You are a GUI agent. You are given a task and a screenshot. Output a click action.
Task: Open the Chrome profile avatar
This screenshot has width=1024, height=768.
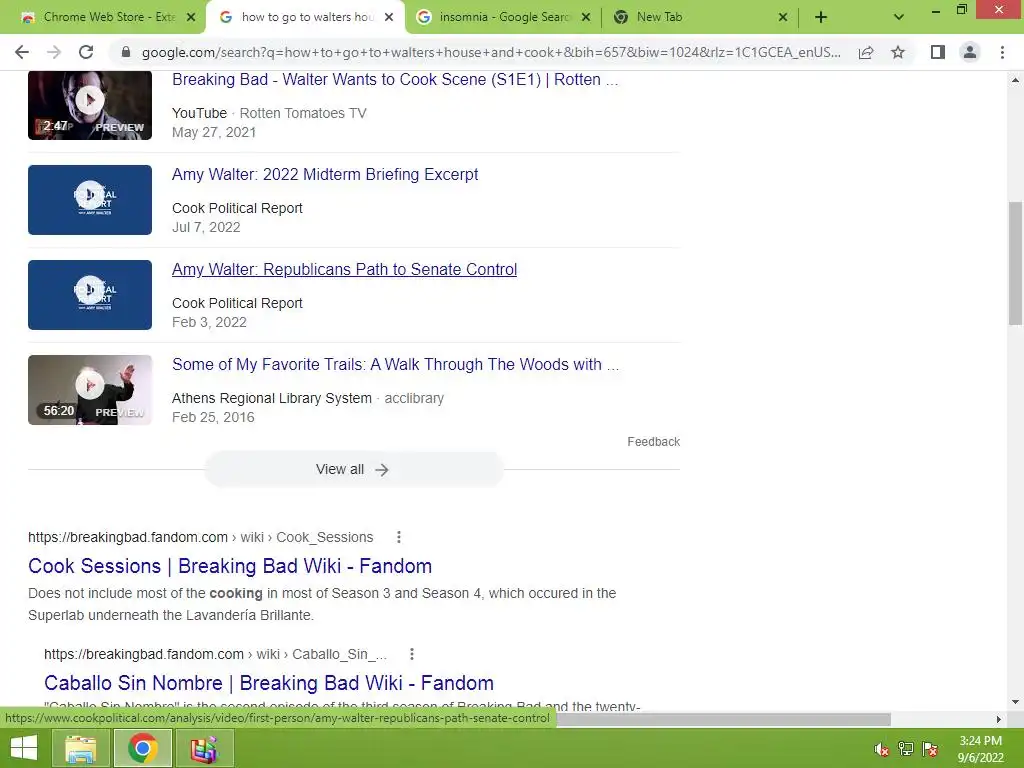(970, 52)
